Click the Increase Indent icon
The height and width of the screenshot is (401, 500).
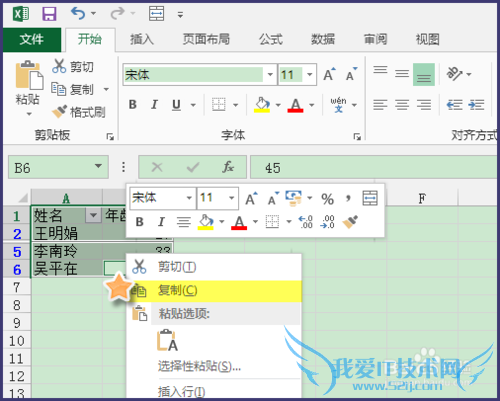[x=476, y=105]
